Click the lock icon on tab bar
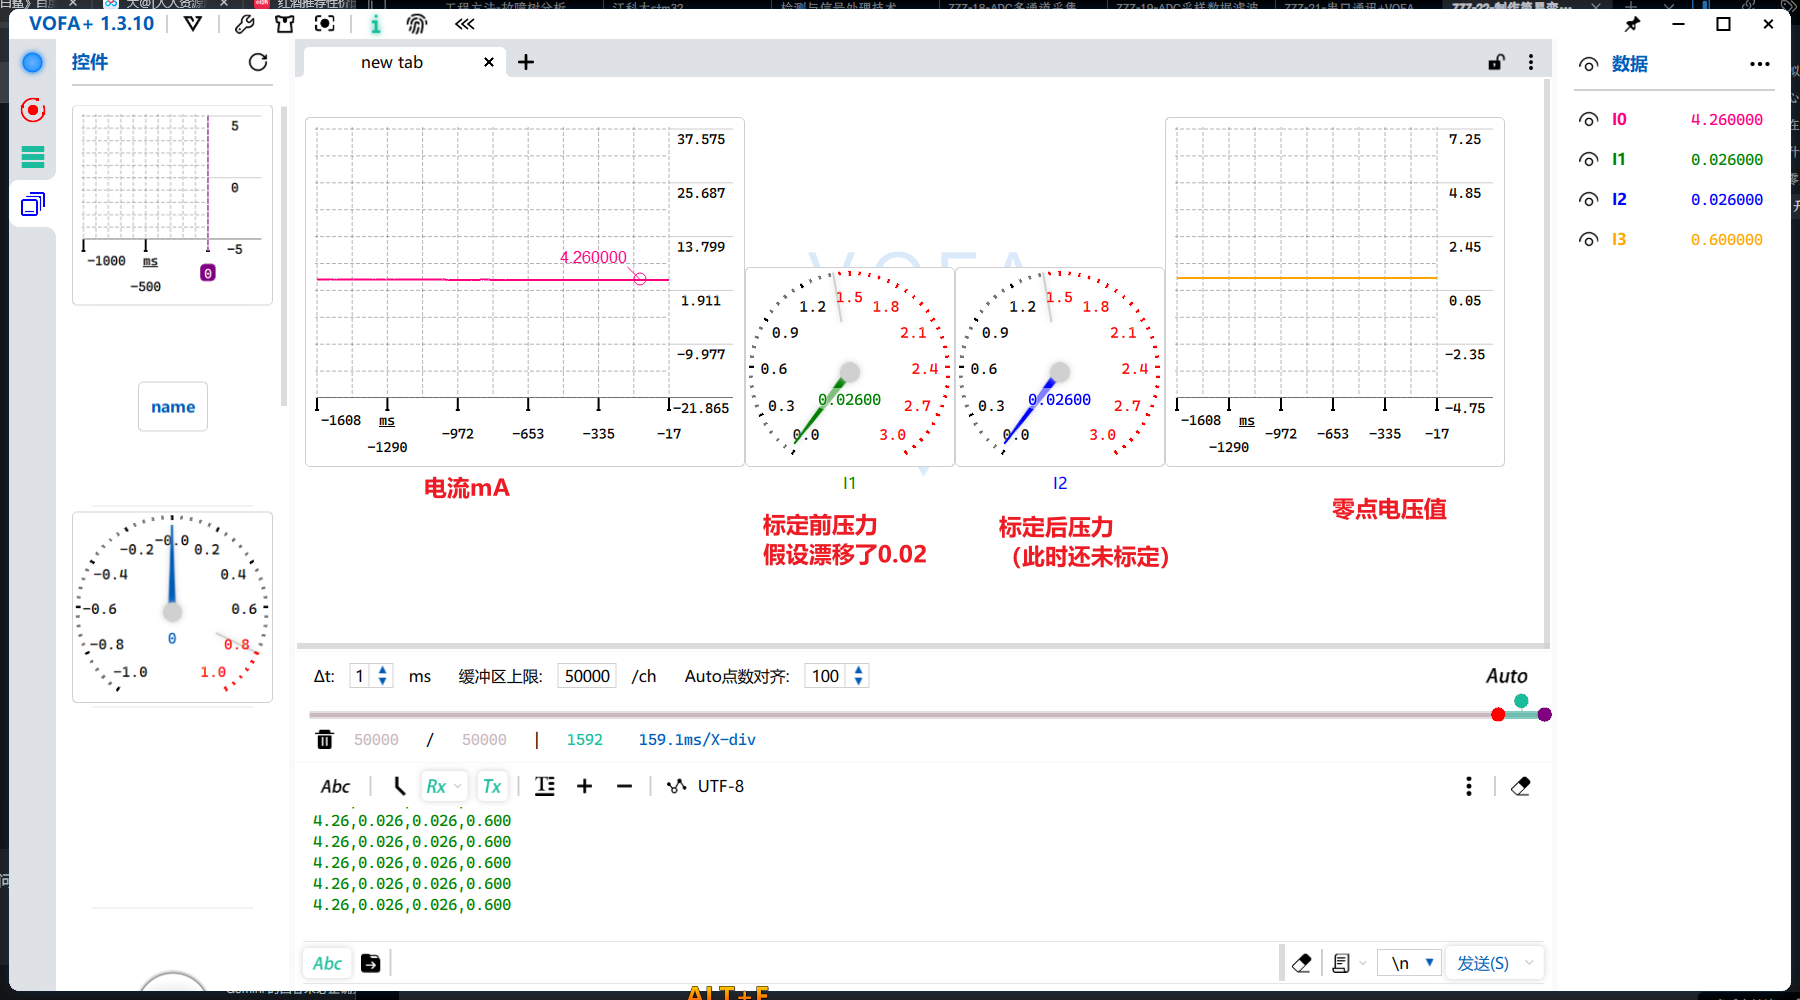This screenshot has height=1000, width=1800. coord(1496,62)
